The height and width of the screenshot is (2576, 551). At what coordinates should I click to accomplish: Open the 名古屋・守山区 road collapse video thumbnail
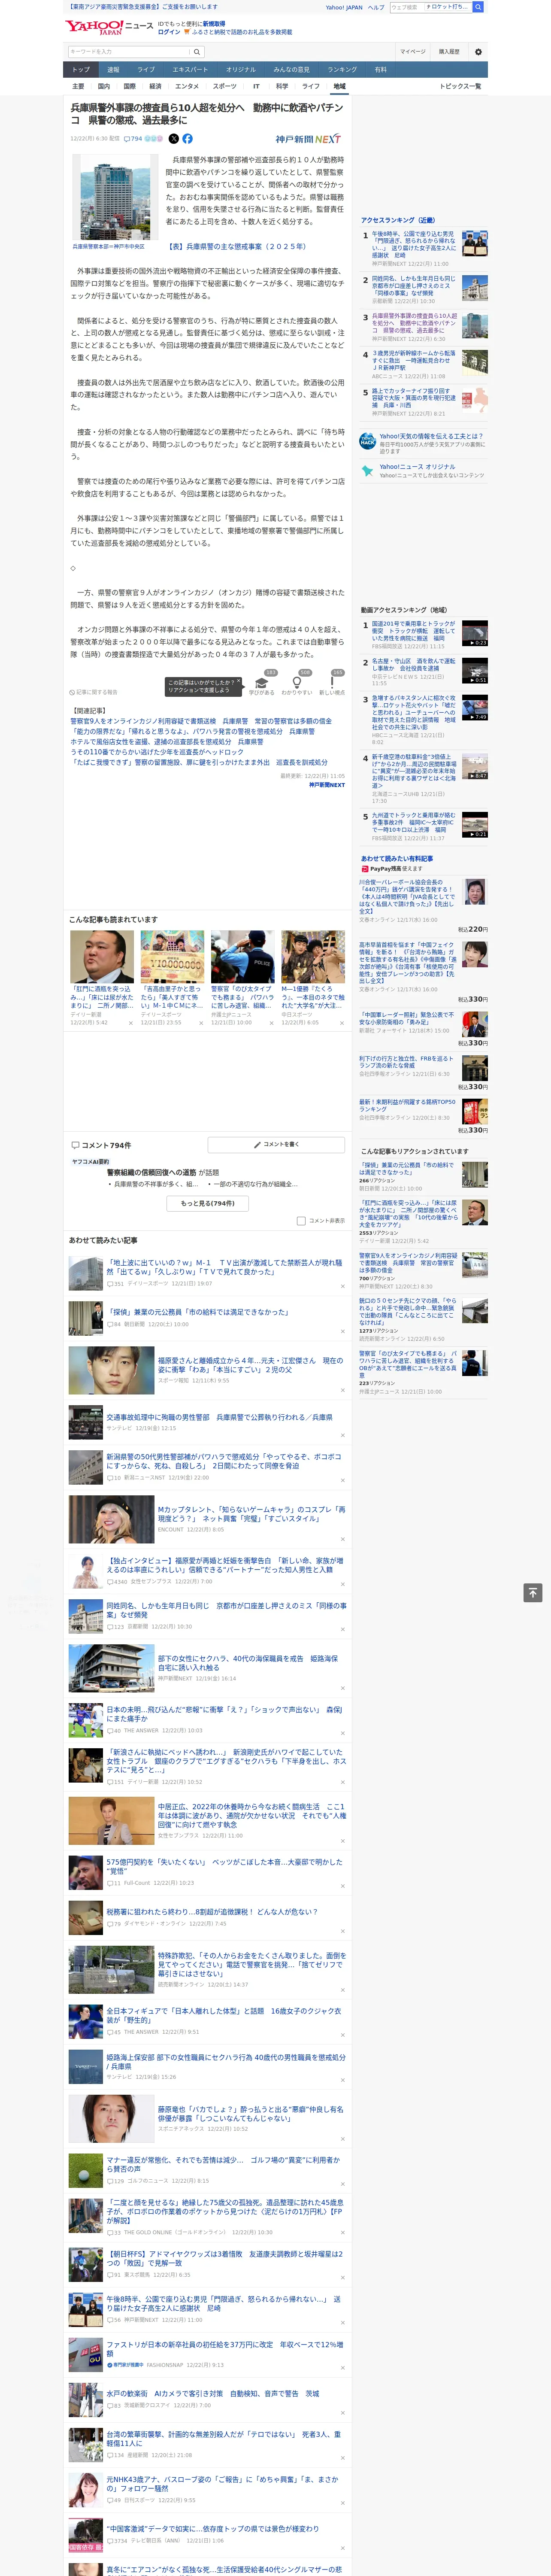(x=475, y=670)
